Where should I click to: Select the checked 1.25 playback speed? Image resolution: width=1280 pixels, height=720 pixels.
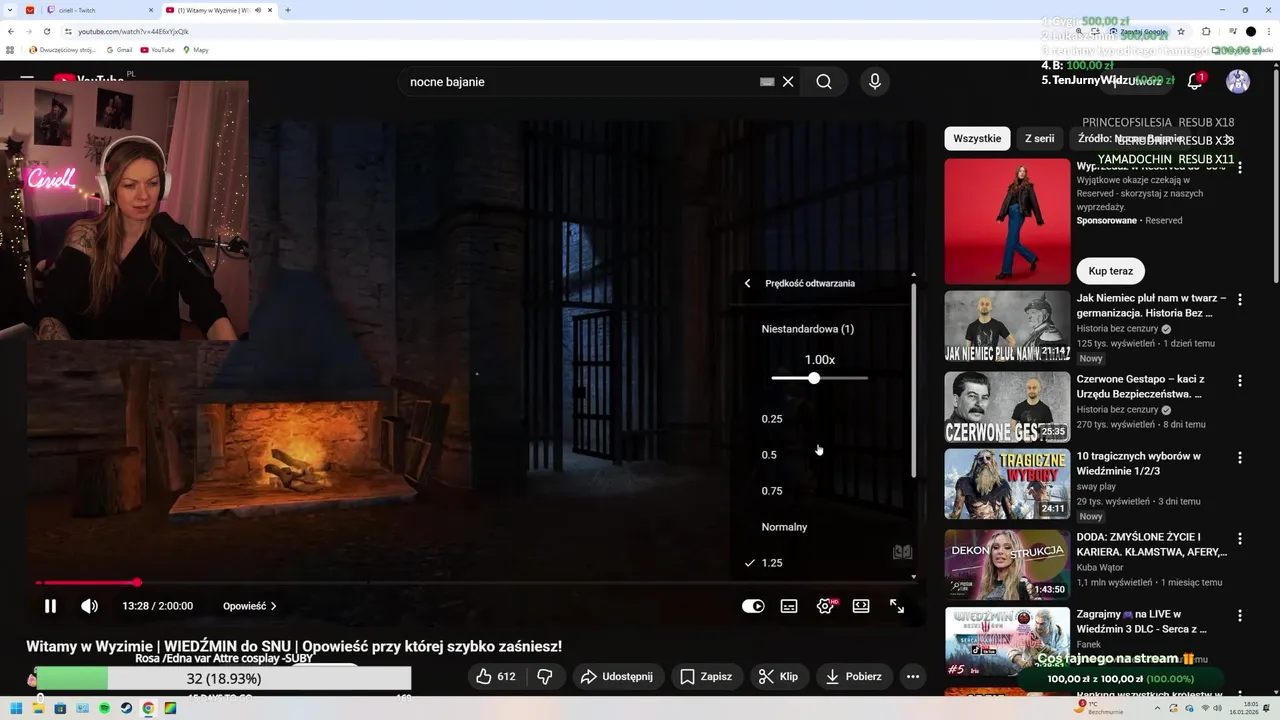tap(772, 563)
